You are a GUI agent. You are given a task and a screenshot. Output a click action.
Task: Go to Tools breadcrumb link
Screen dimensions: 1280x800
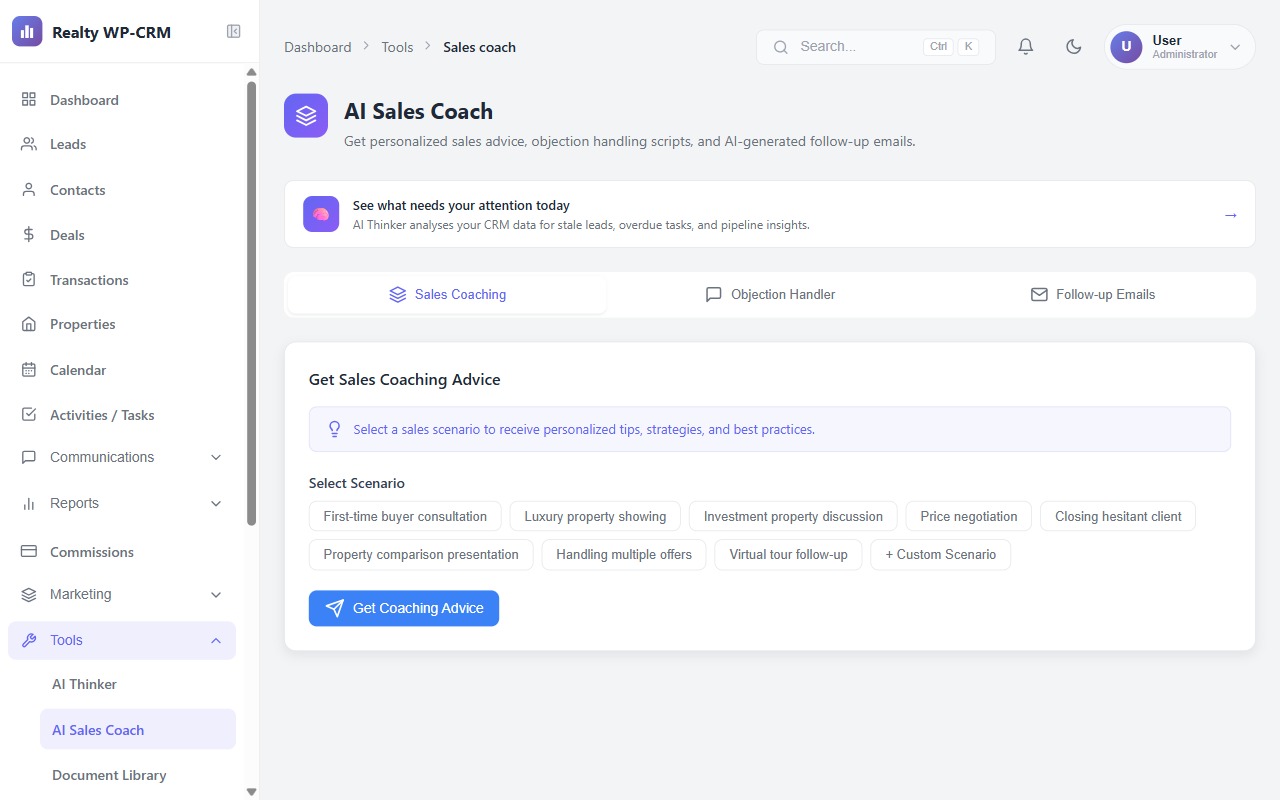(397, 47)
